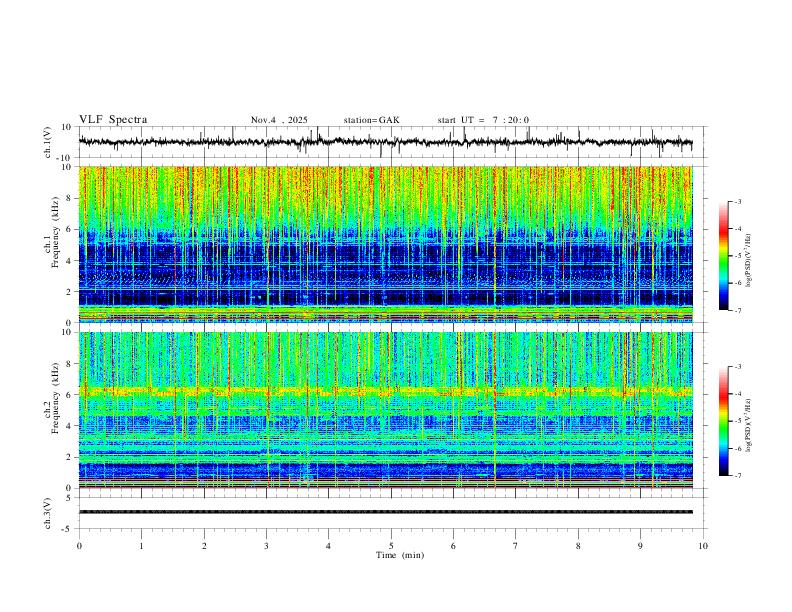Click the time axis tick label '3'
Viewport: 792px width, 612px height.
266,546
